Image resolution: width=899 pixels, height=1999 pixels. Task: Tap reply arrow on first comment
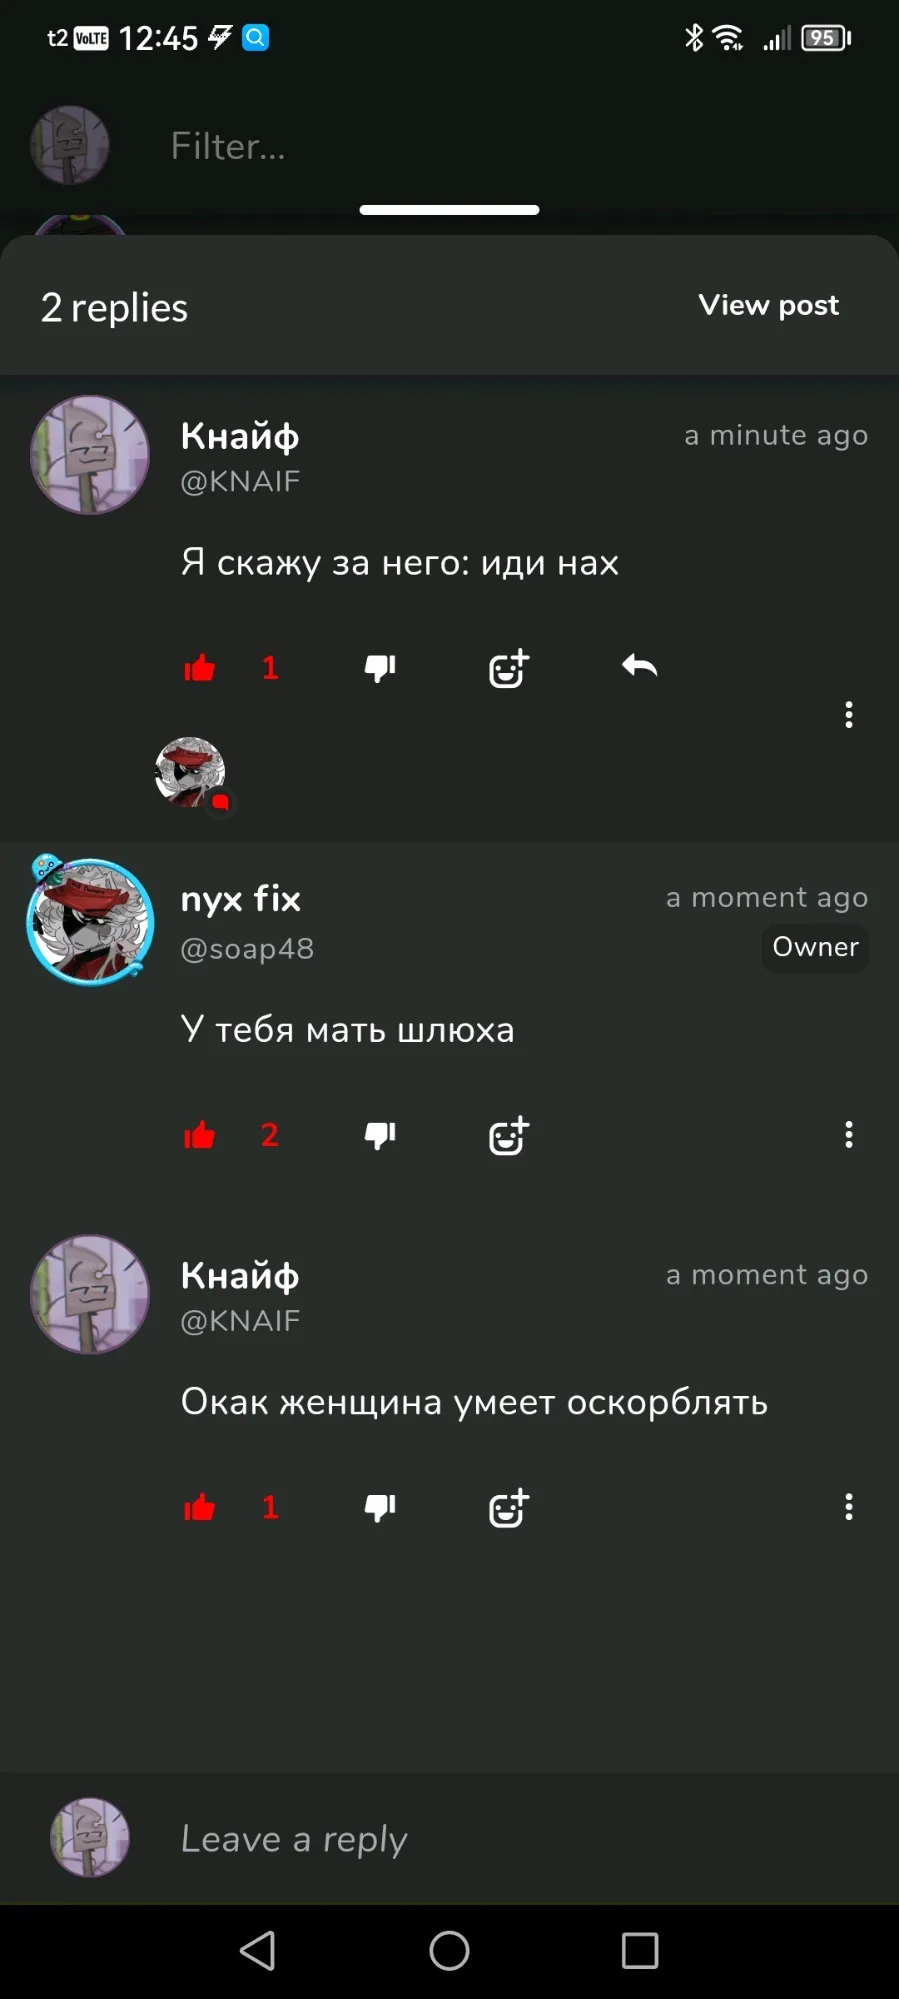tap(639, 666)
